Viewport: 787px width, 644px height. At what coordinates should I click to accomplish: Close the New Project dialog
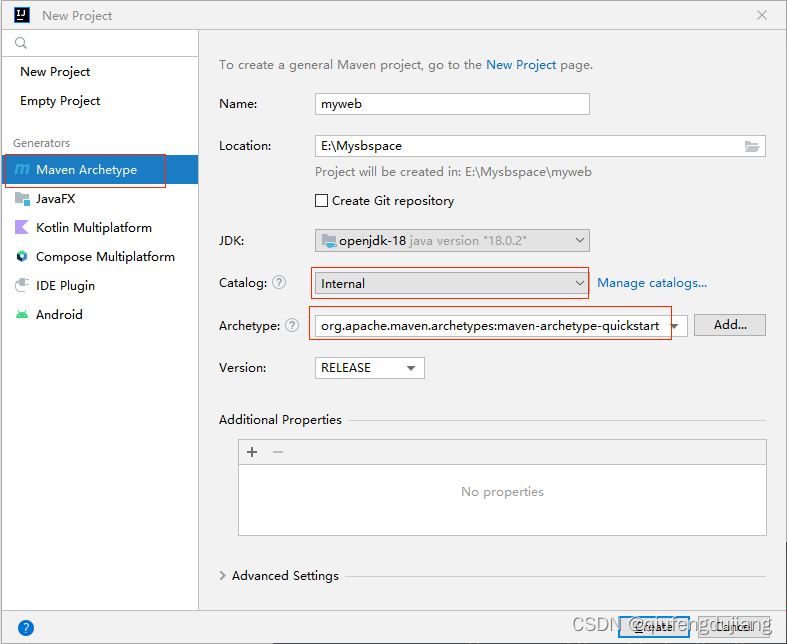click(x=762, y=15)
